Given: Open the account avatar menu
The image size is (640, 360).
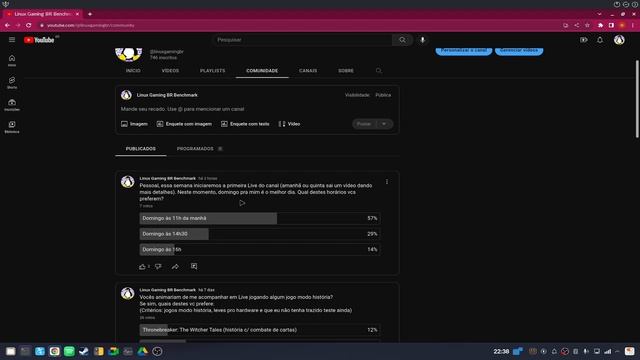Looking at the screenshot, I should point(619,40).
